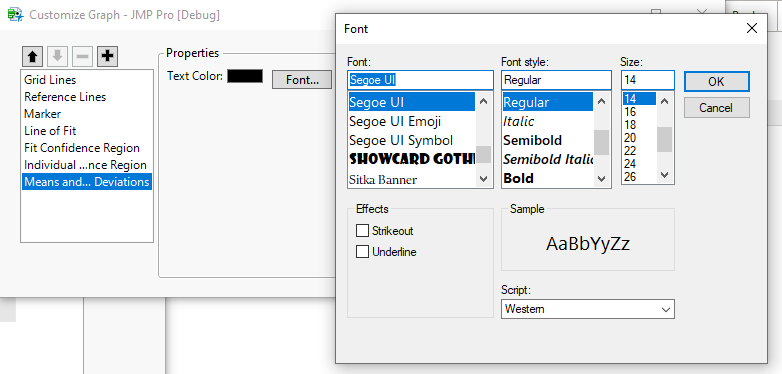Open the Font... button in Properties

coord(302,80)
